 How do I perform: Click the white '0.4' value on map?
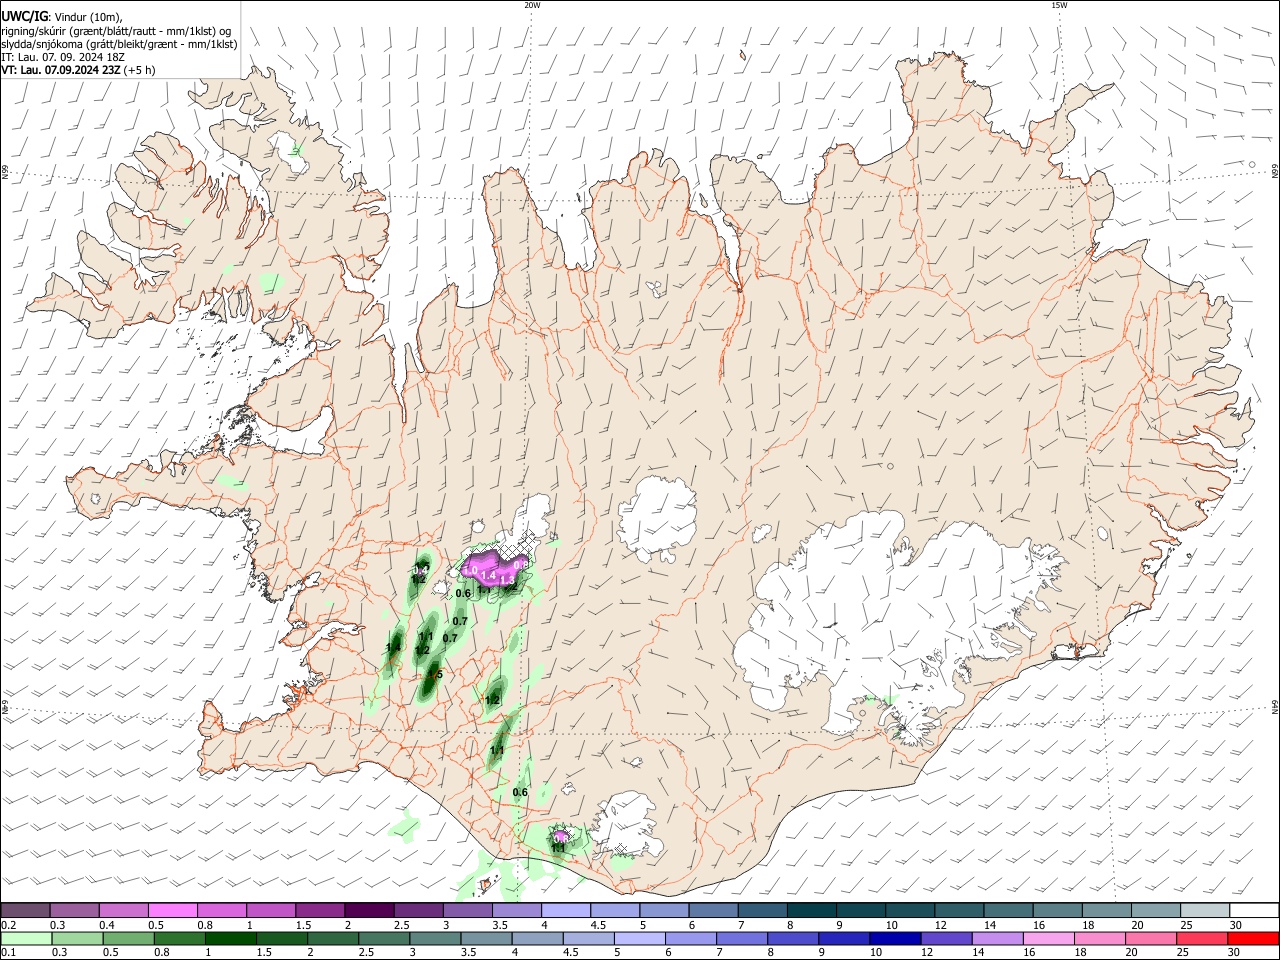point(419,571)
